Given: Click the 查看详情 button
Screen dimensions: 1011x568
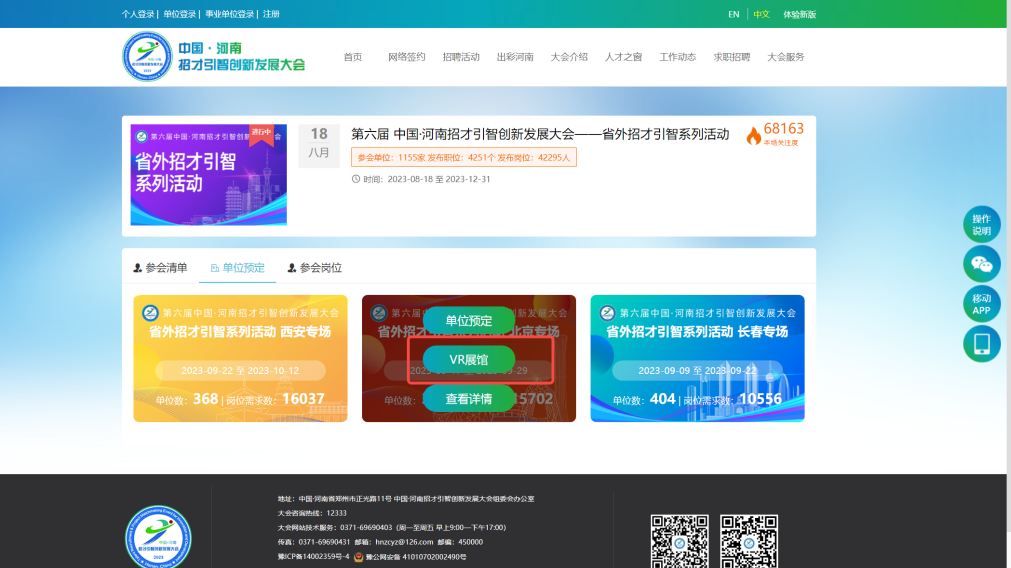Looking at the screenshot, I should pyautogui.click(x=469, y=399).
